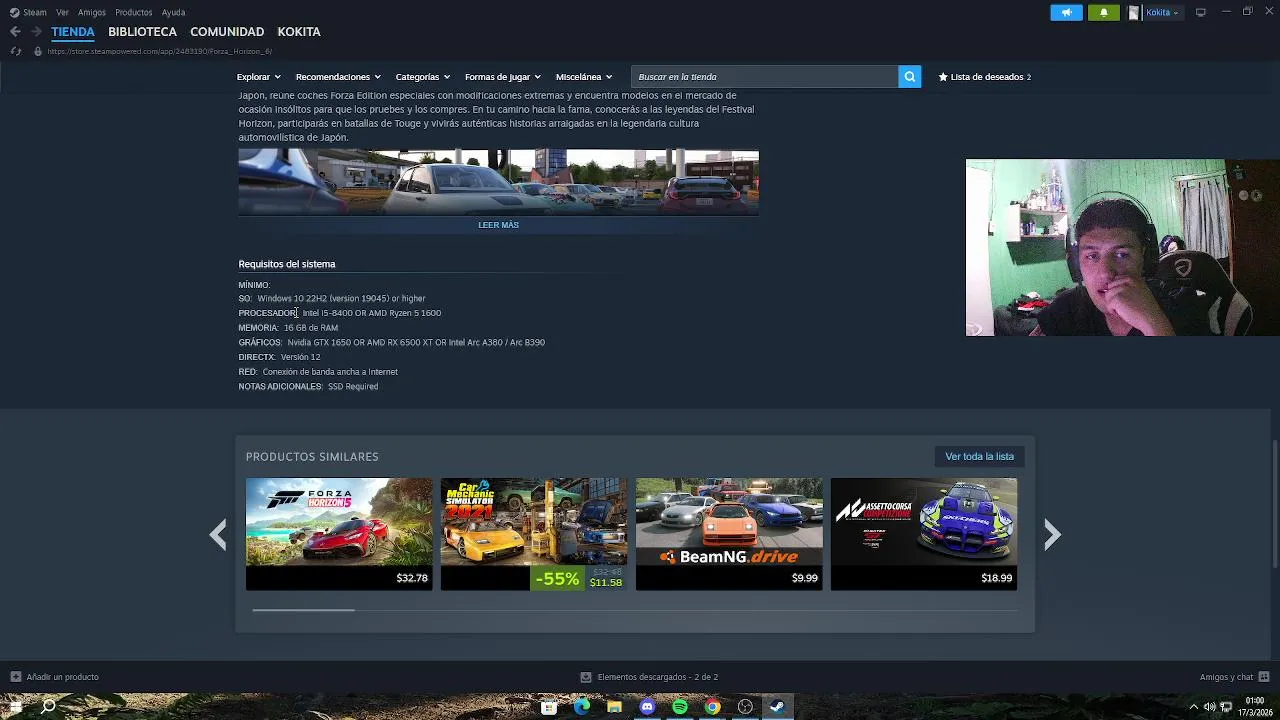Click the $18.99 Assetto Corsa price
Viewport: 1280px width, 720px height.
997,578
